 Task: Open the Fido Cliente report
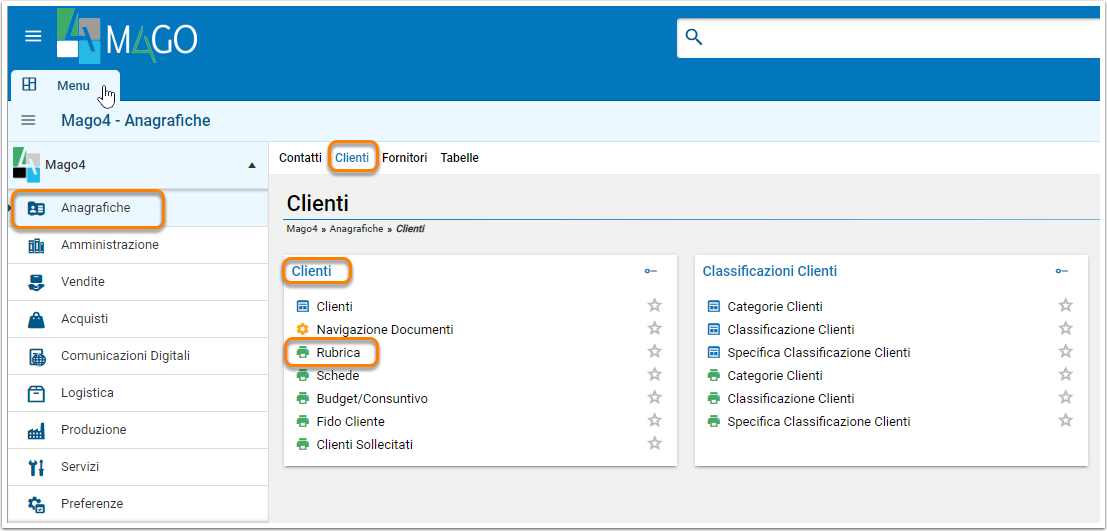tap(350, 422)
